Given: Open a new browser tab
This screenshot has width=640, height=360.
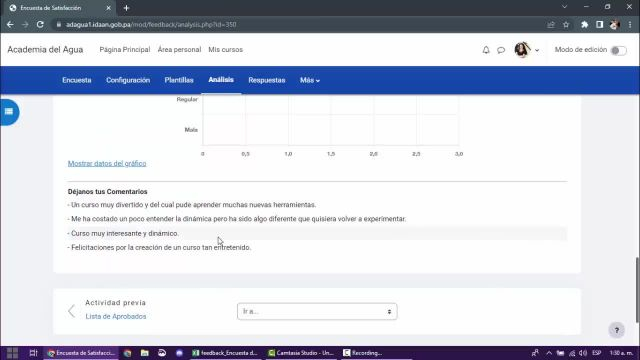Looking at the screenshot, I should coord(126,8).
